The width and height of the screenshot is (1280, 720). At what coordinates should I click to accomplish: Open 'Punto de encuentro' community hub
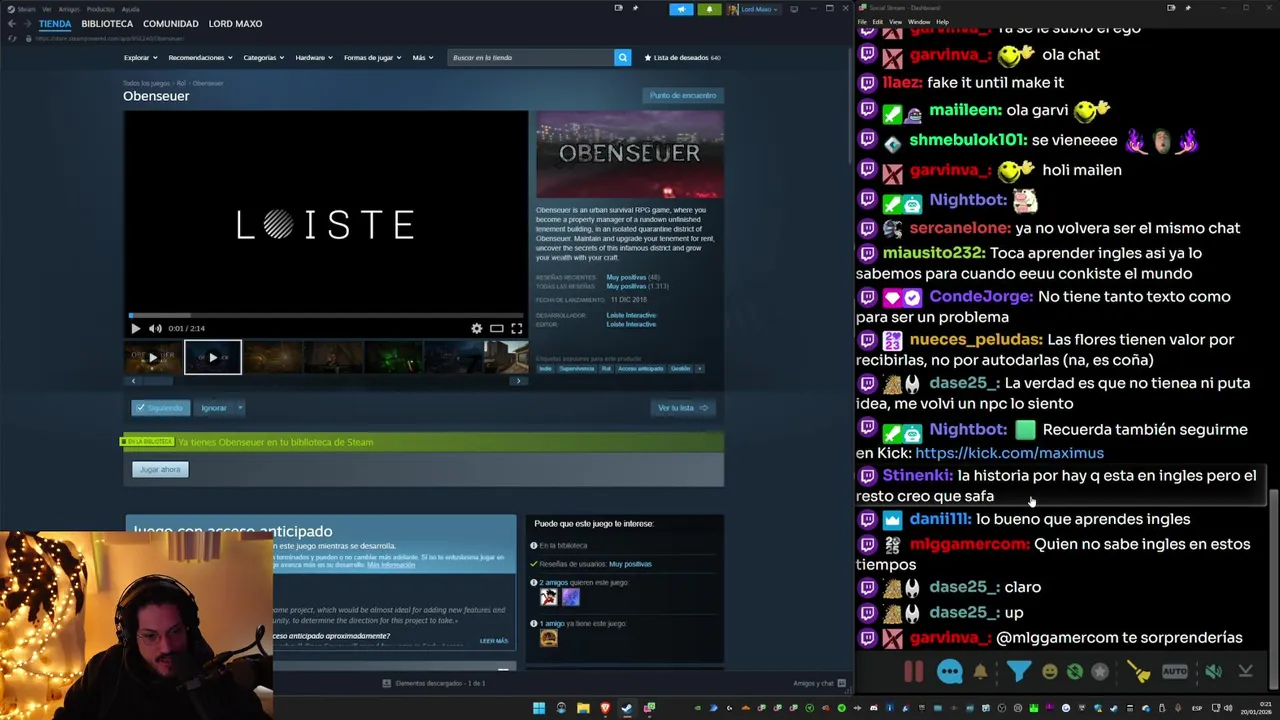[683, 95]
